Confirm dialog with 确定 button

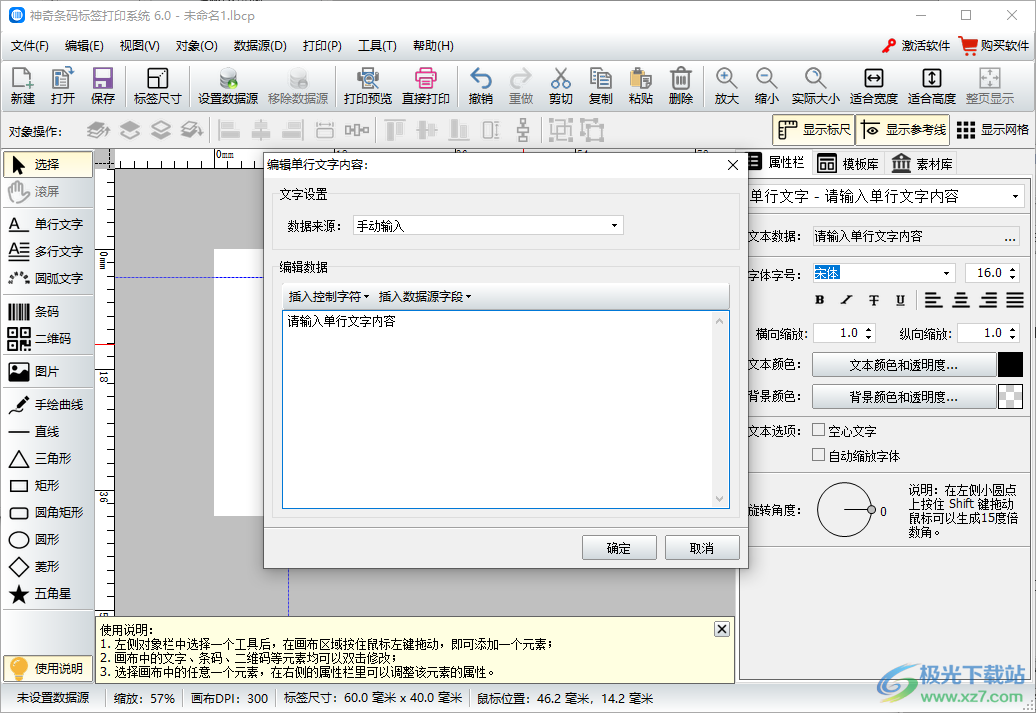[x=619, y=548]
